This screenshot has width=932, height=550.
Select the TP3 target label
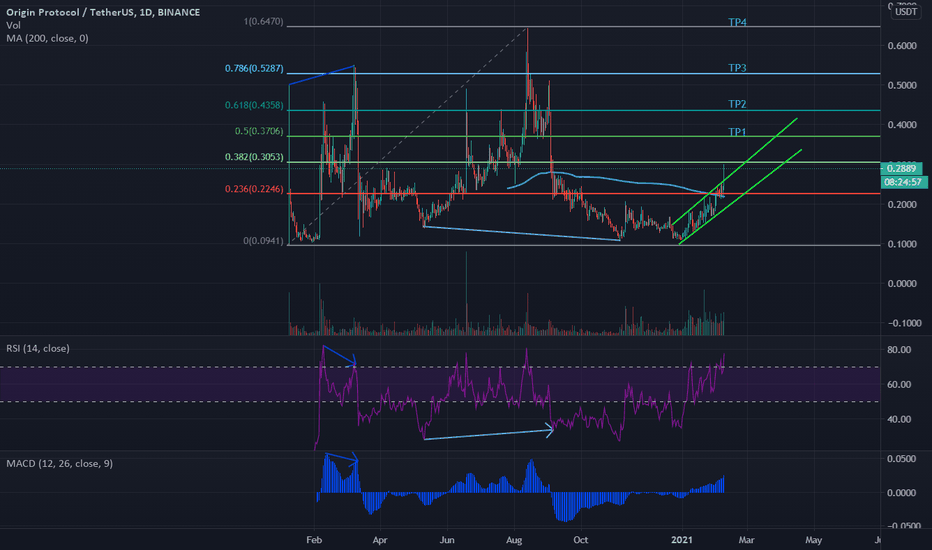point(737,68)
